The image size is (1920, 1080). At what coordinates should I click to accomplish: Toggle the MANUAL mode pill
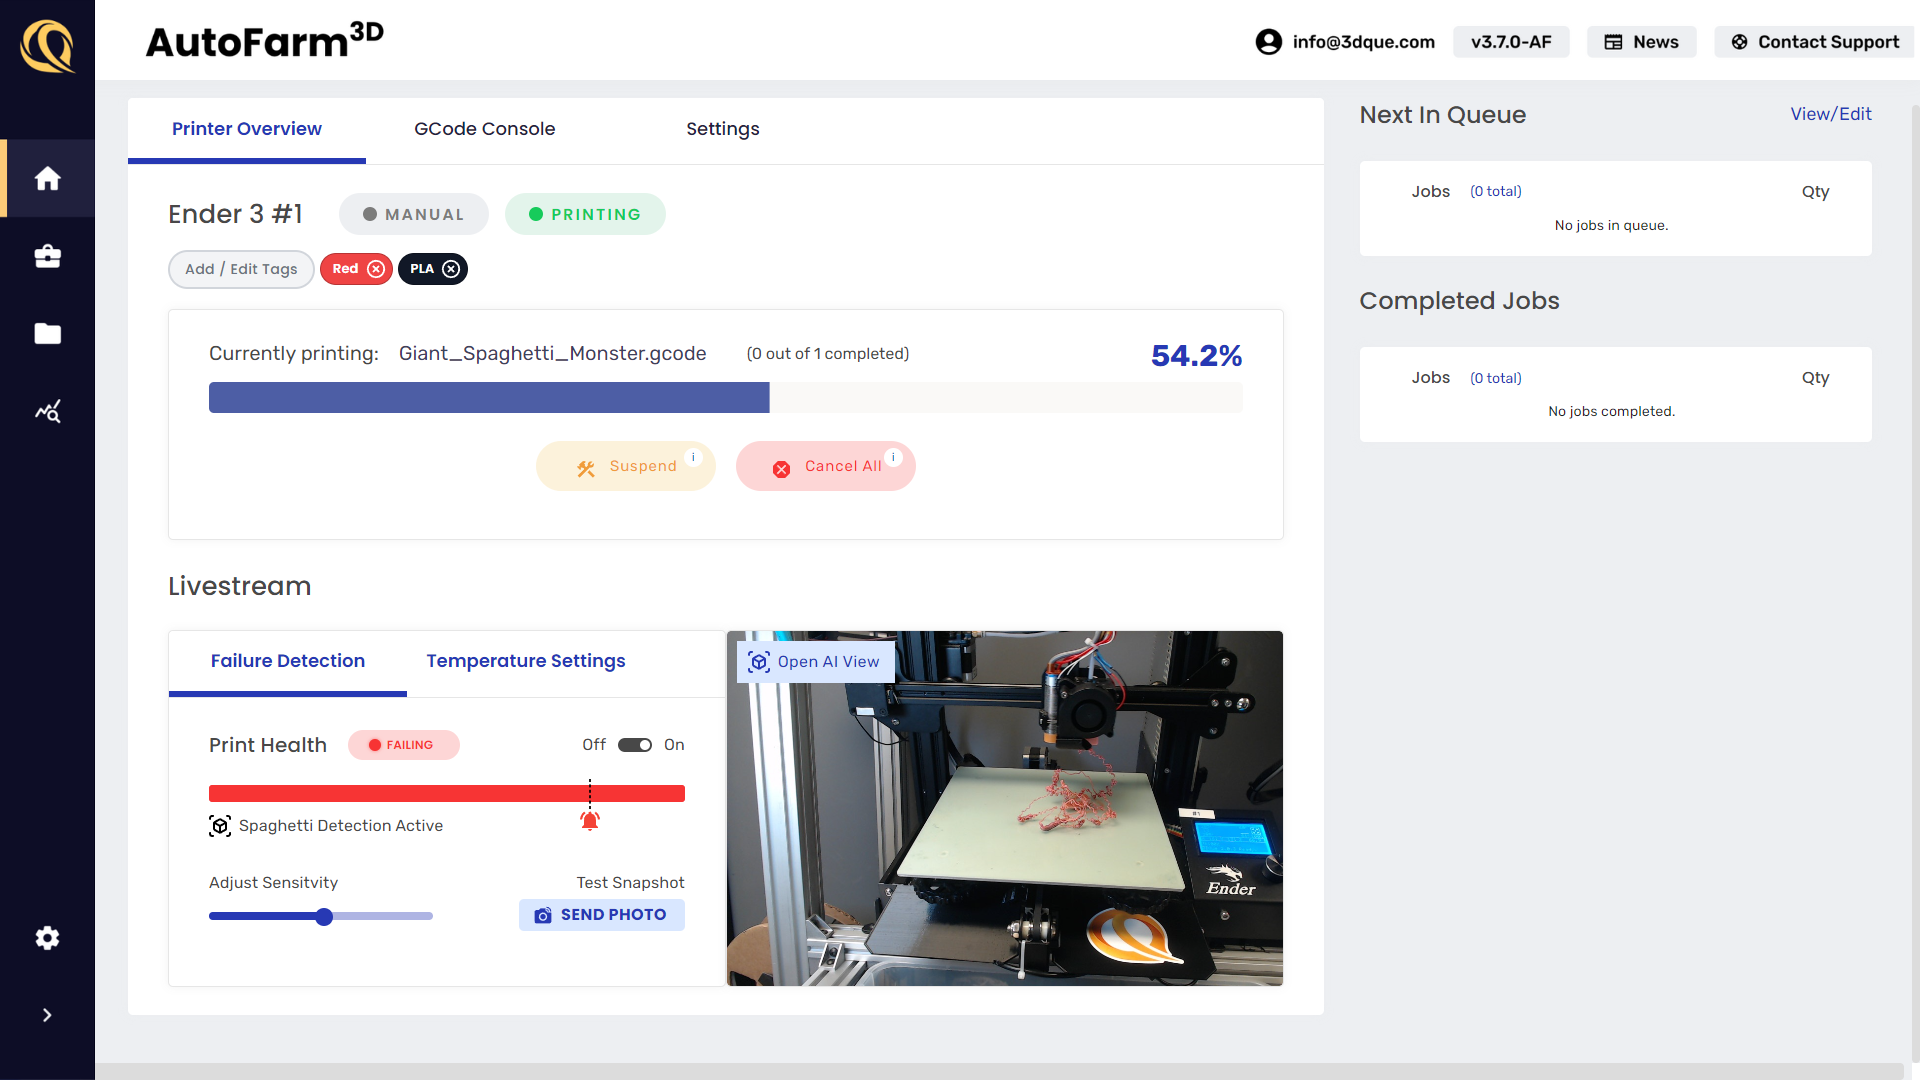click(x=413, y=214)
